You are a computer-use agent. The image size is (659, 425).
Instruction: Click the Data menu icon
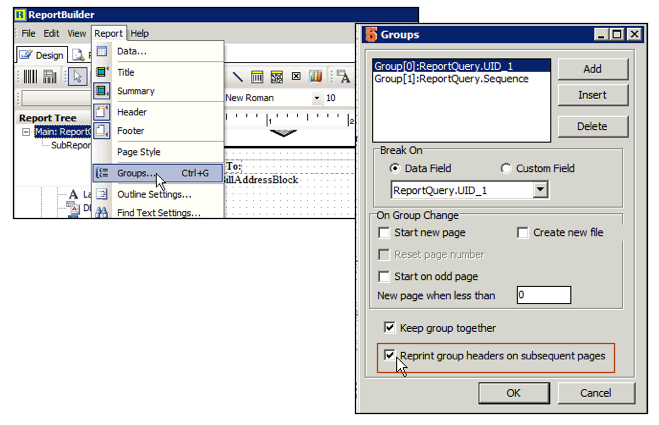coord(102,51)
